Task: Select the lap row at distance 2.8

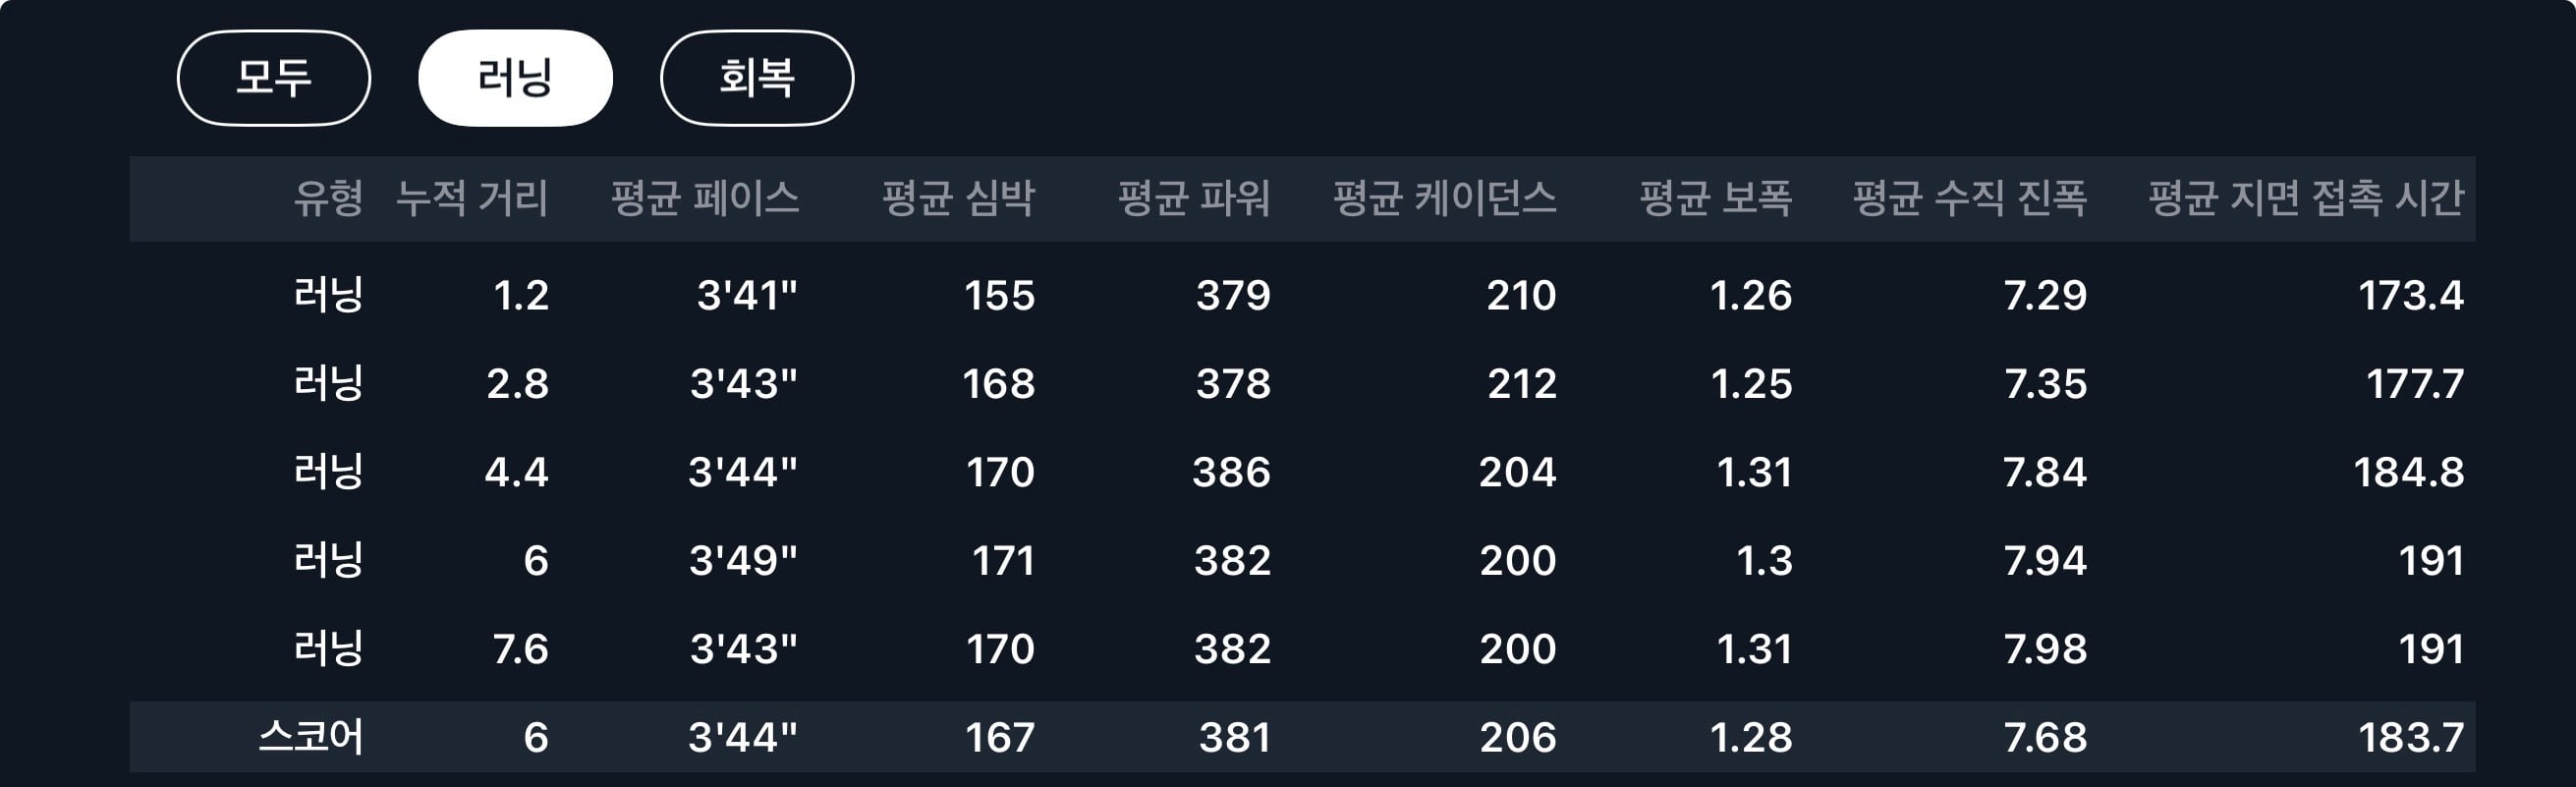Action: click(x=1302, y=383)
